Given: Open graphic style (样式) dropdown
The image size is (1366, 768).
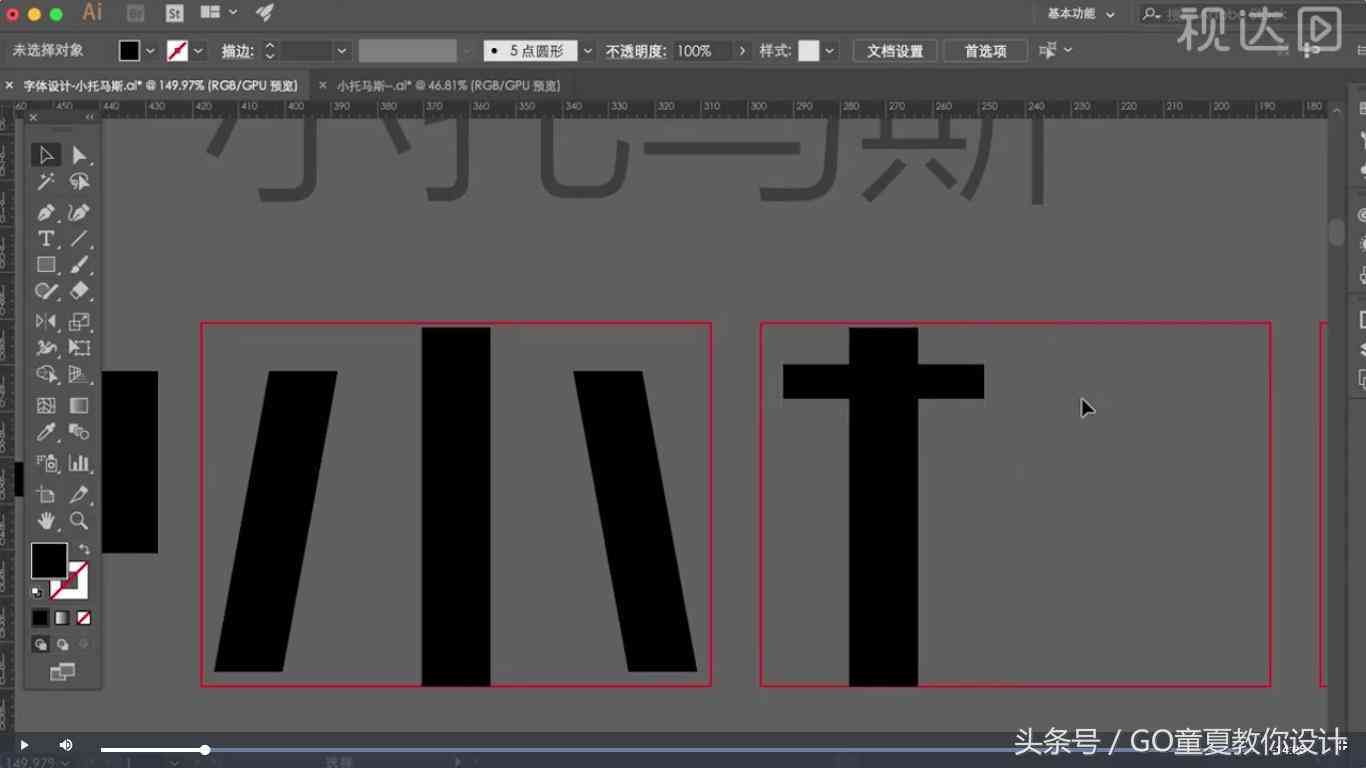Looking at the screenshot, I should 830,51.
